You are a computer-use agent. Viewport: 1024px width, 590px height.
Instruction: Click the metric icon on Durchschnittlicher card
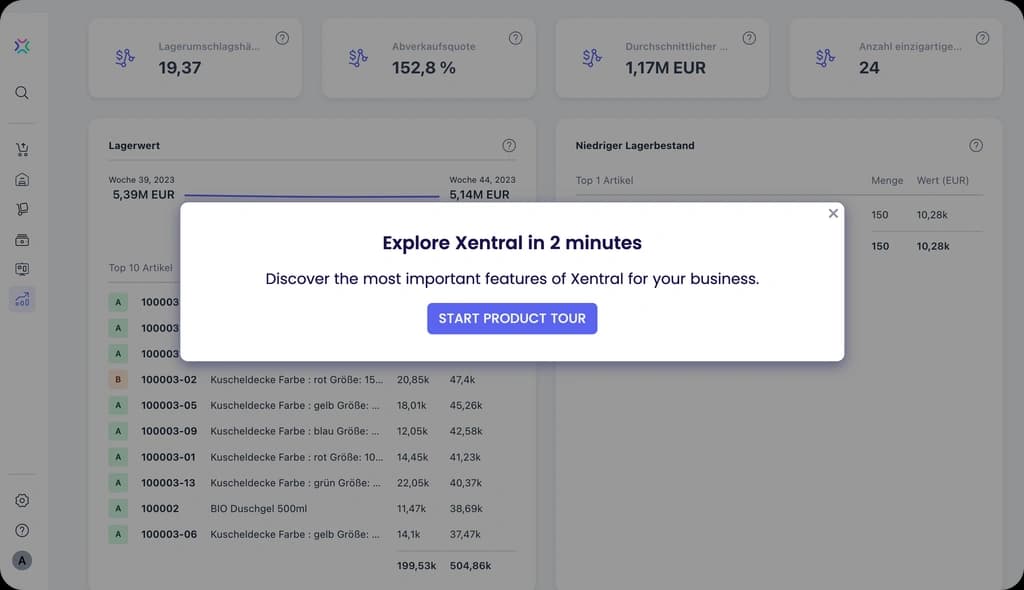click(592, 58)
